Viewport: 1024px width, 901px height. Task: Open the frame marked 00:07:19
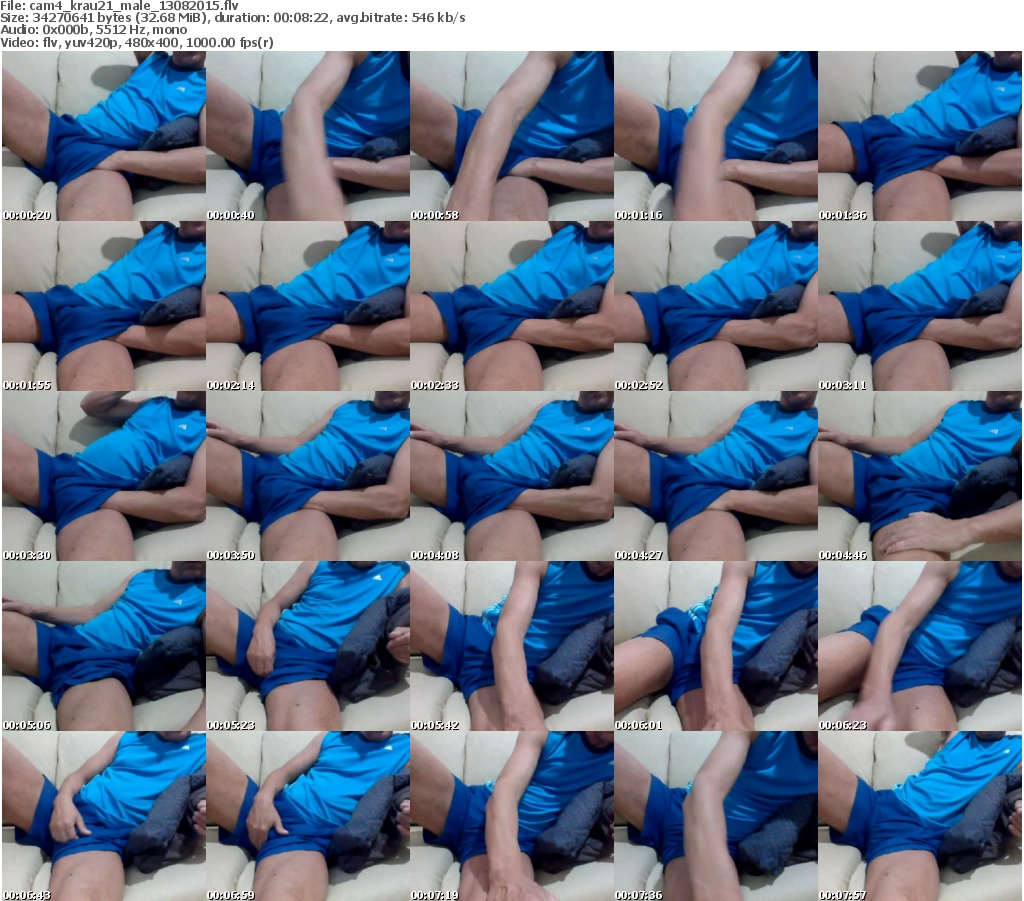click(x=512, y=816)
